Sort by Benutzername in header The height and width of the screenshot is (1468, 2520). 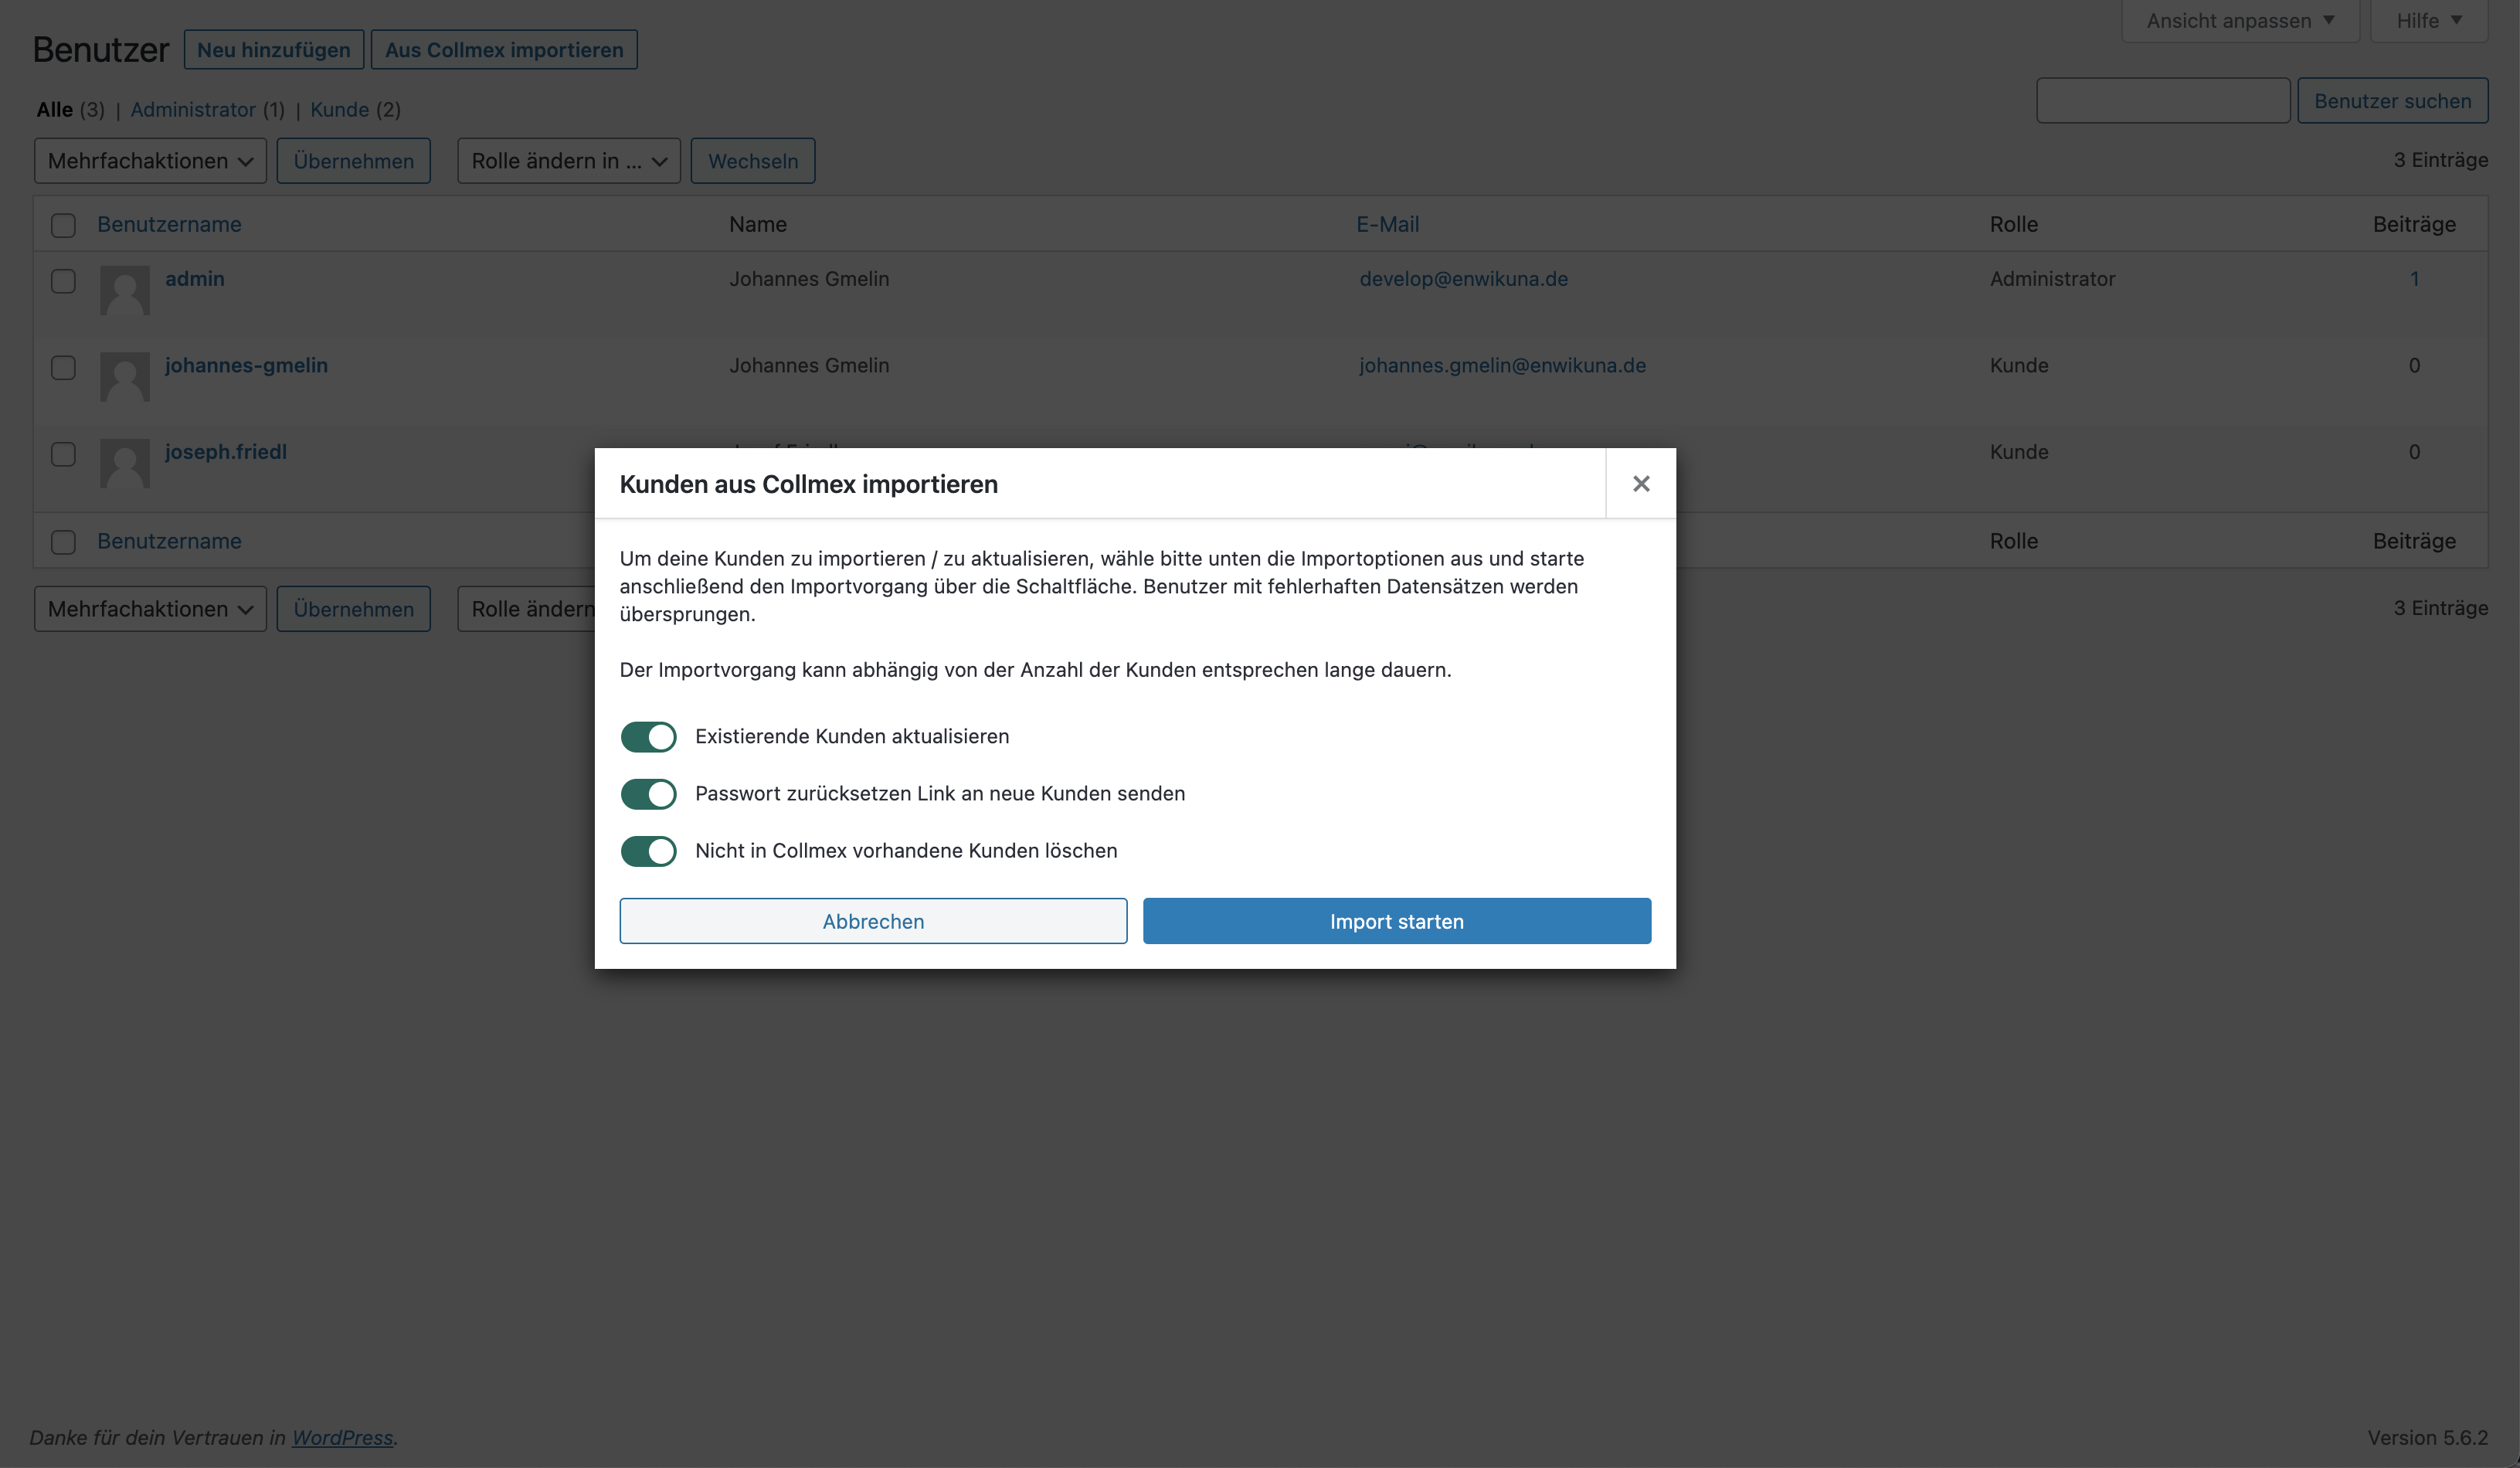169,225
